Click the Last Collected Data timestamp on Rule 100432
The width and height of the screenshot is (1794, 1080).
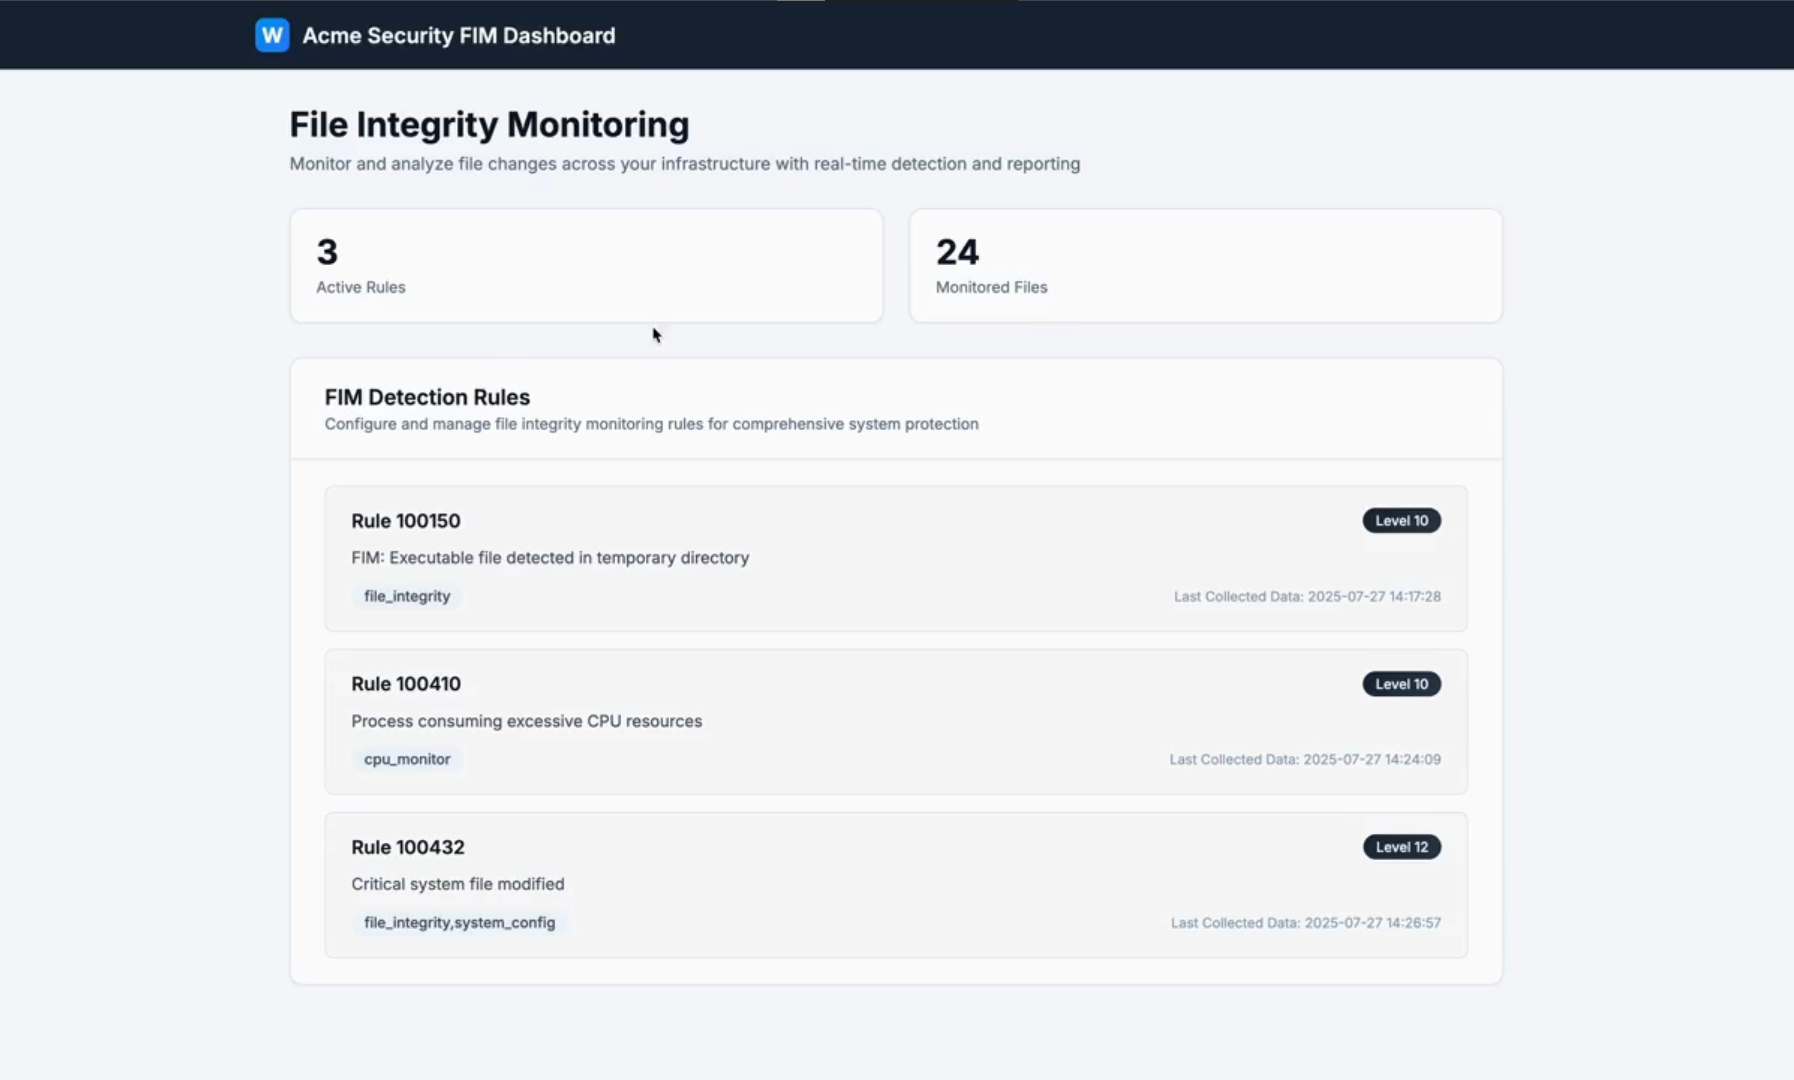[1305, 922]
